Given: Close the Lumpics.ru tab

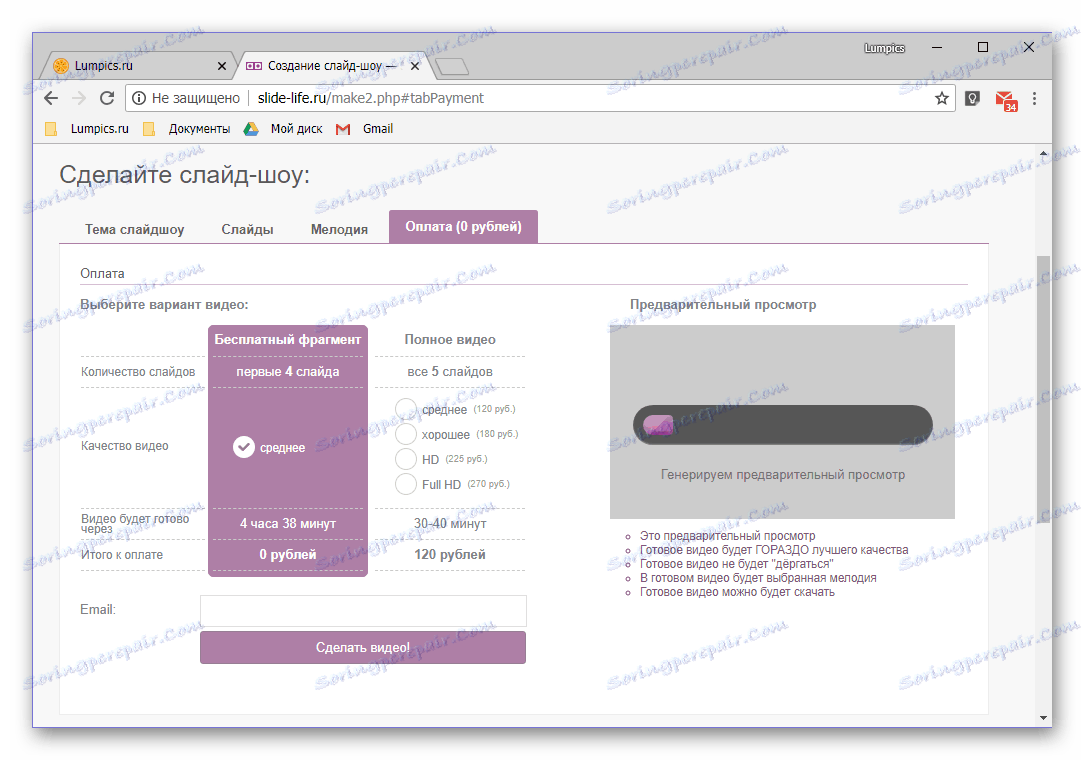Looking at the screenshot, I should click(221, 66).
